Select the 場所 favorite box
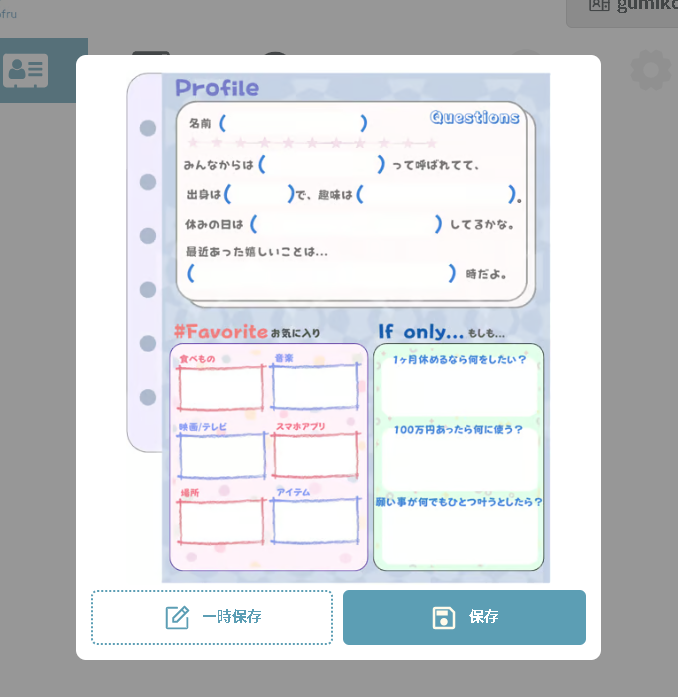This screenshot has height=697, width=678. (221, 521)
